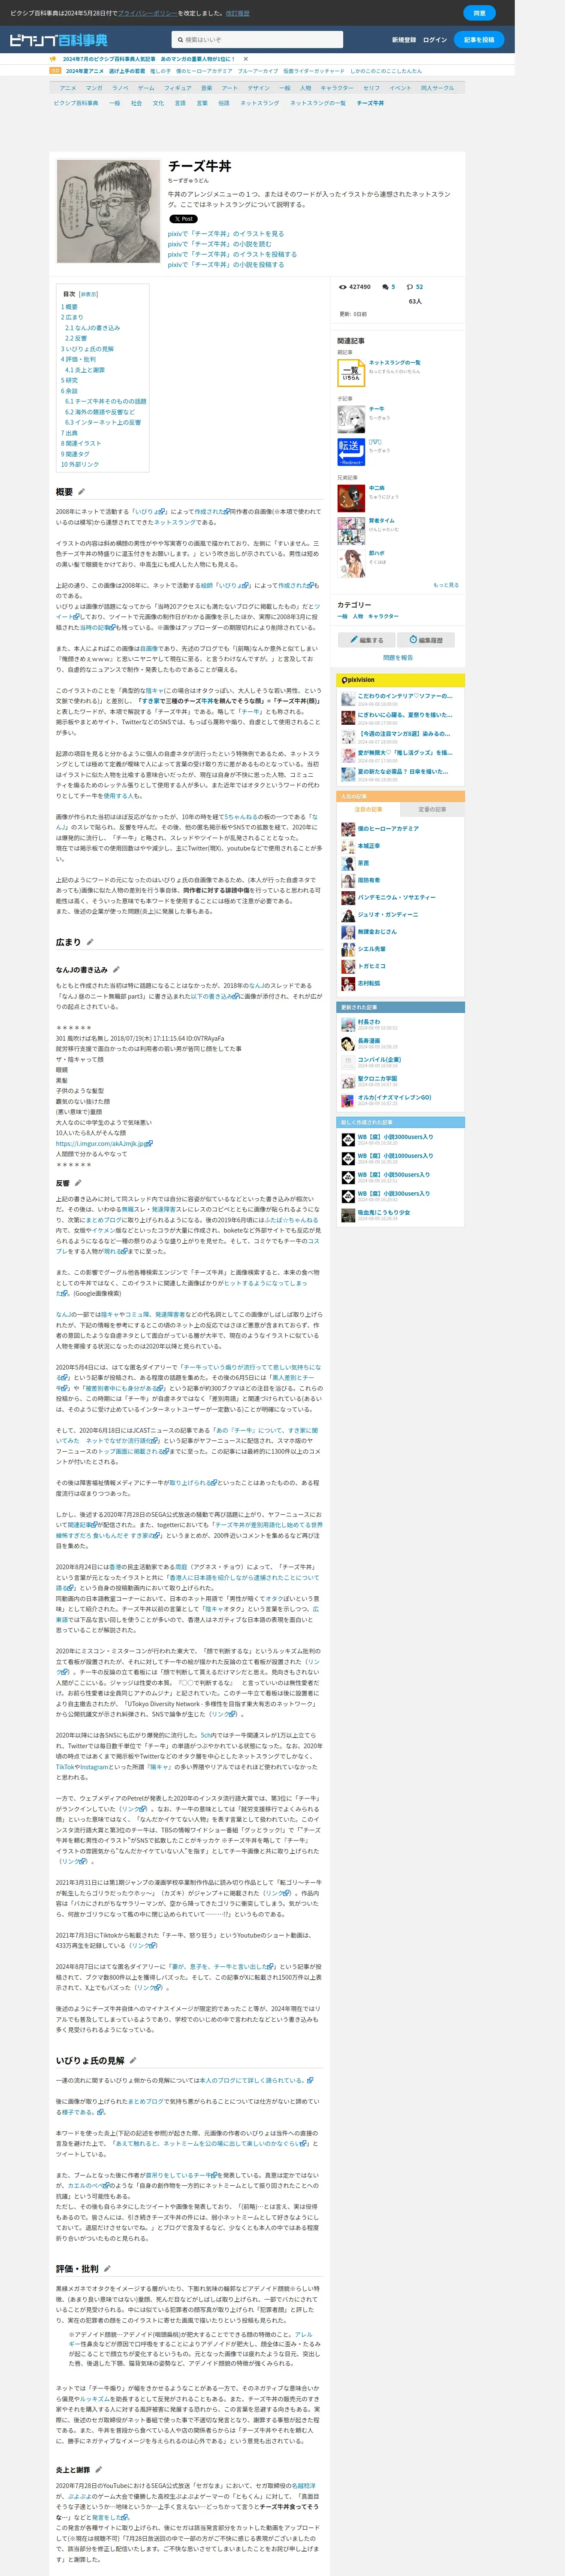Click the ログイン link
Screen dimensions: 565x2576
pyautogui.click(x=435, y=40)
